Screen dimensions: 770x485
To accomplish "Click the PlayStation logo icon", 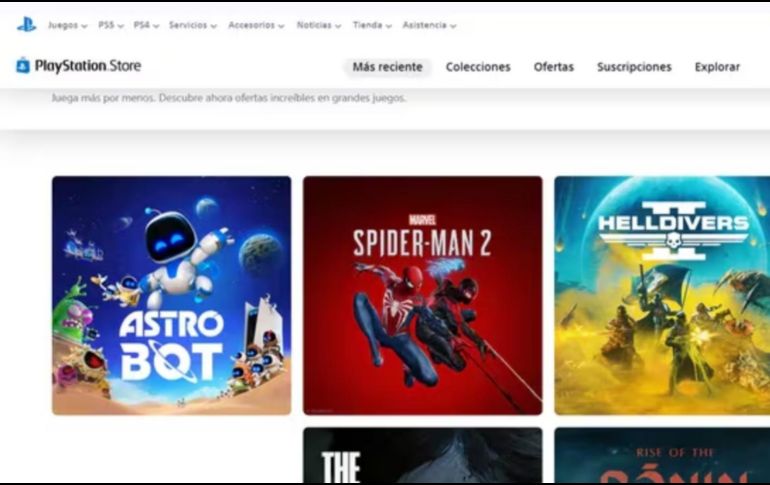I will click(x=27, y=25).
